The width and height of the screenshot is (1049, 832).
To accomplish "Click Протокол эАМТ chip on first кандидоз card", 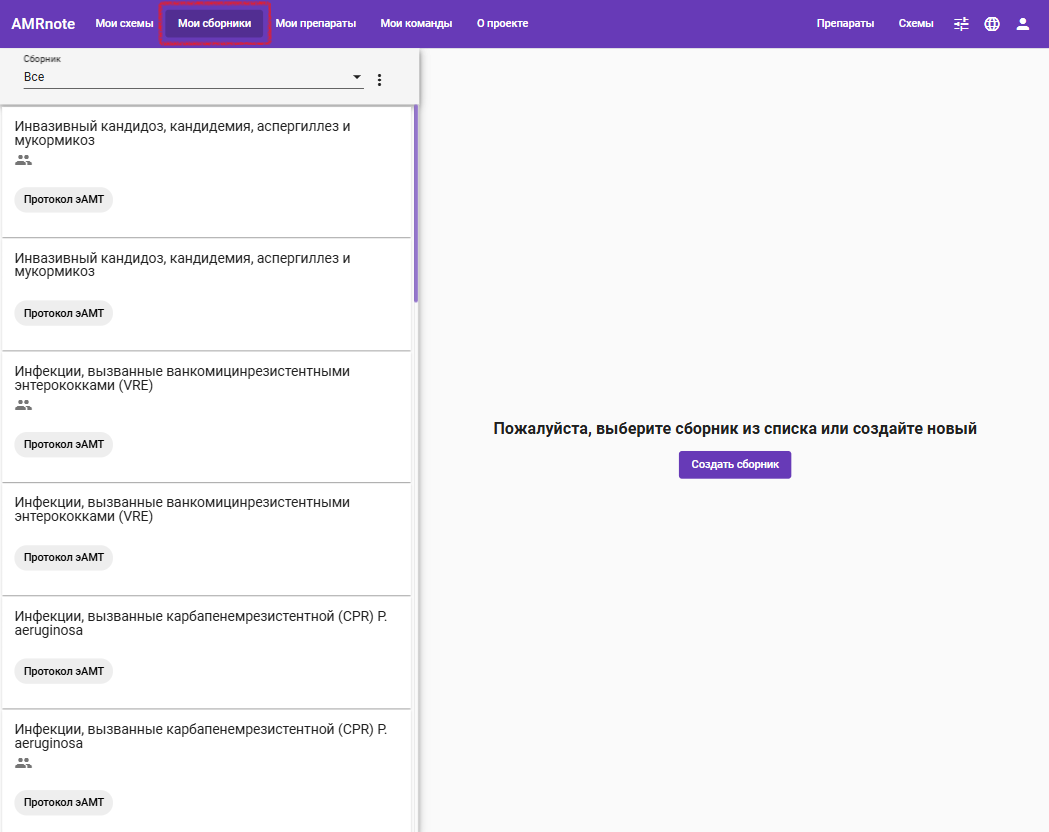I will (x=64, y=199).
